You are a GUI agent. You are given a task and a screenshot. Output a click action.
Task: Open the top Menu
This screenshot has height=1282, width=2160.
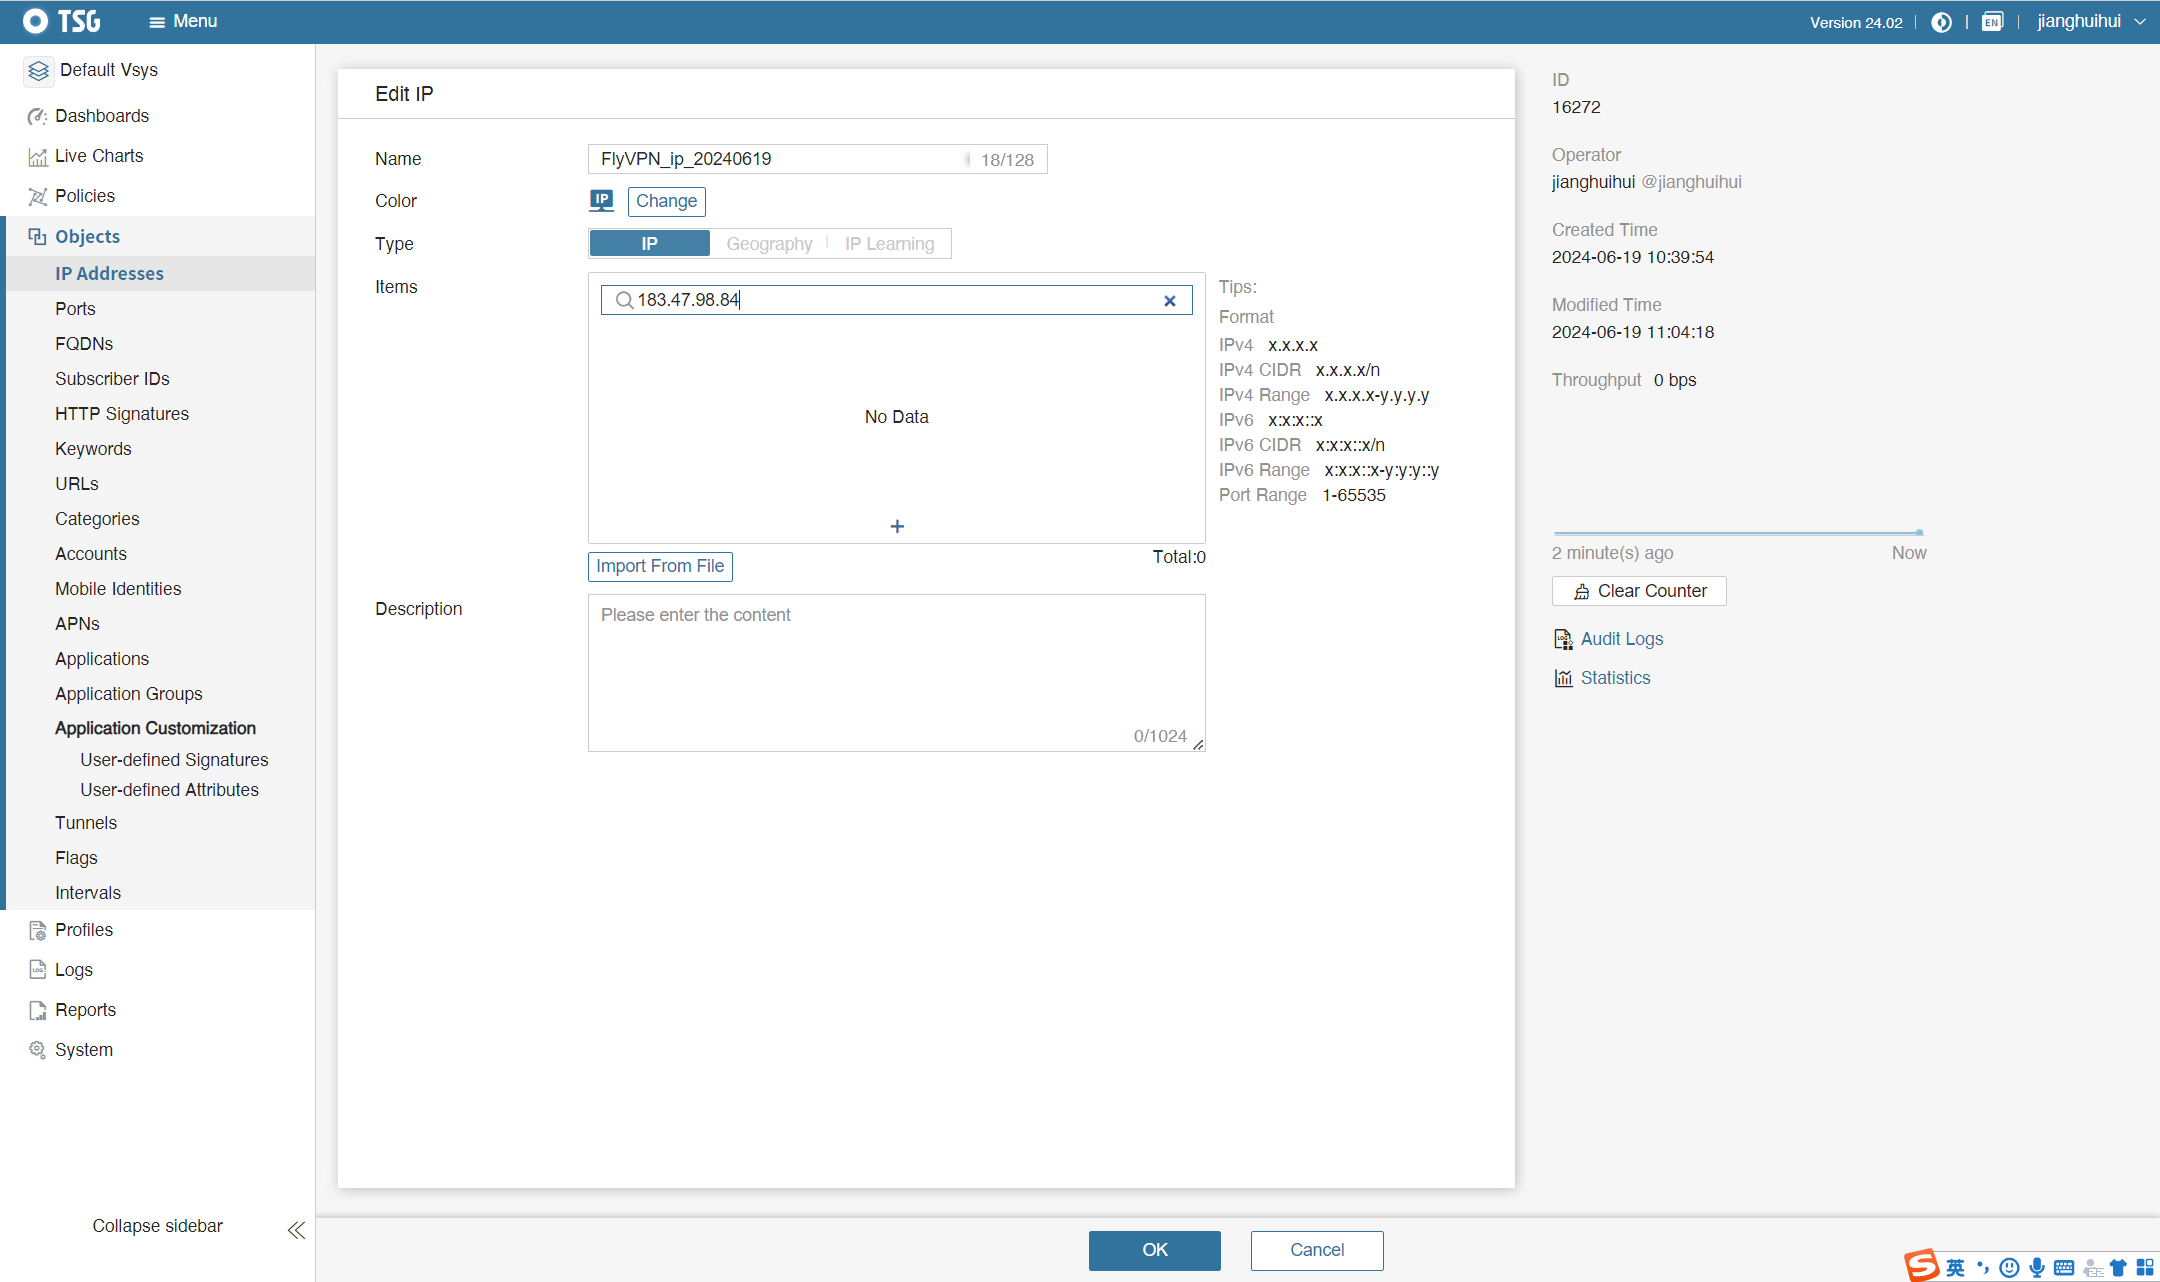point(183,22)
